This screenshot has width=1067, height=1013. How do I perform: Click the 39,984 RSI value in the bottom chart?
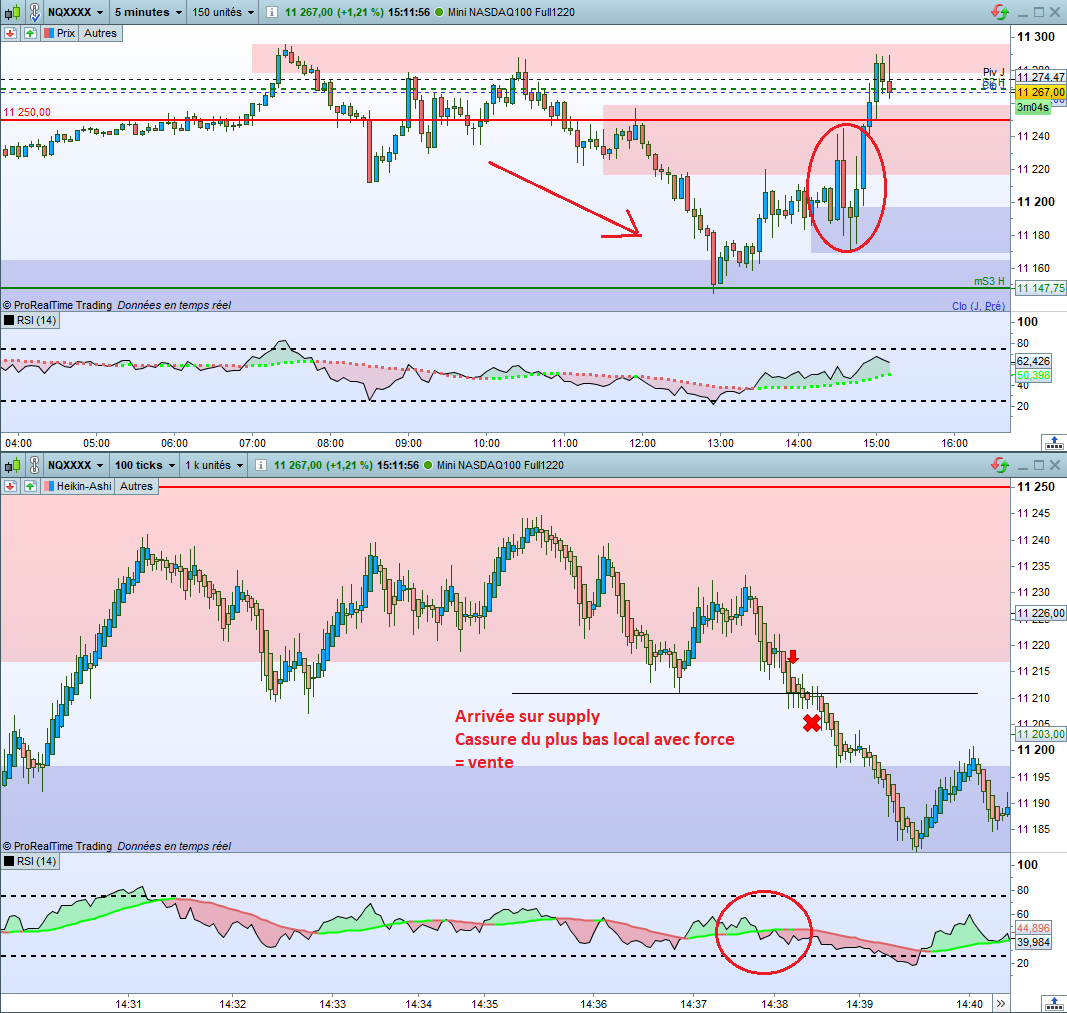[x=1033, y=942]
